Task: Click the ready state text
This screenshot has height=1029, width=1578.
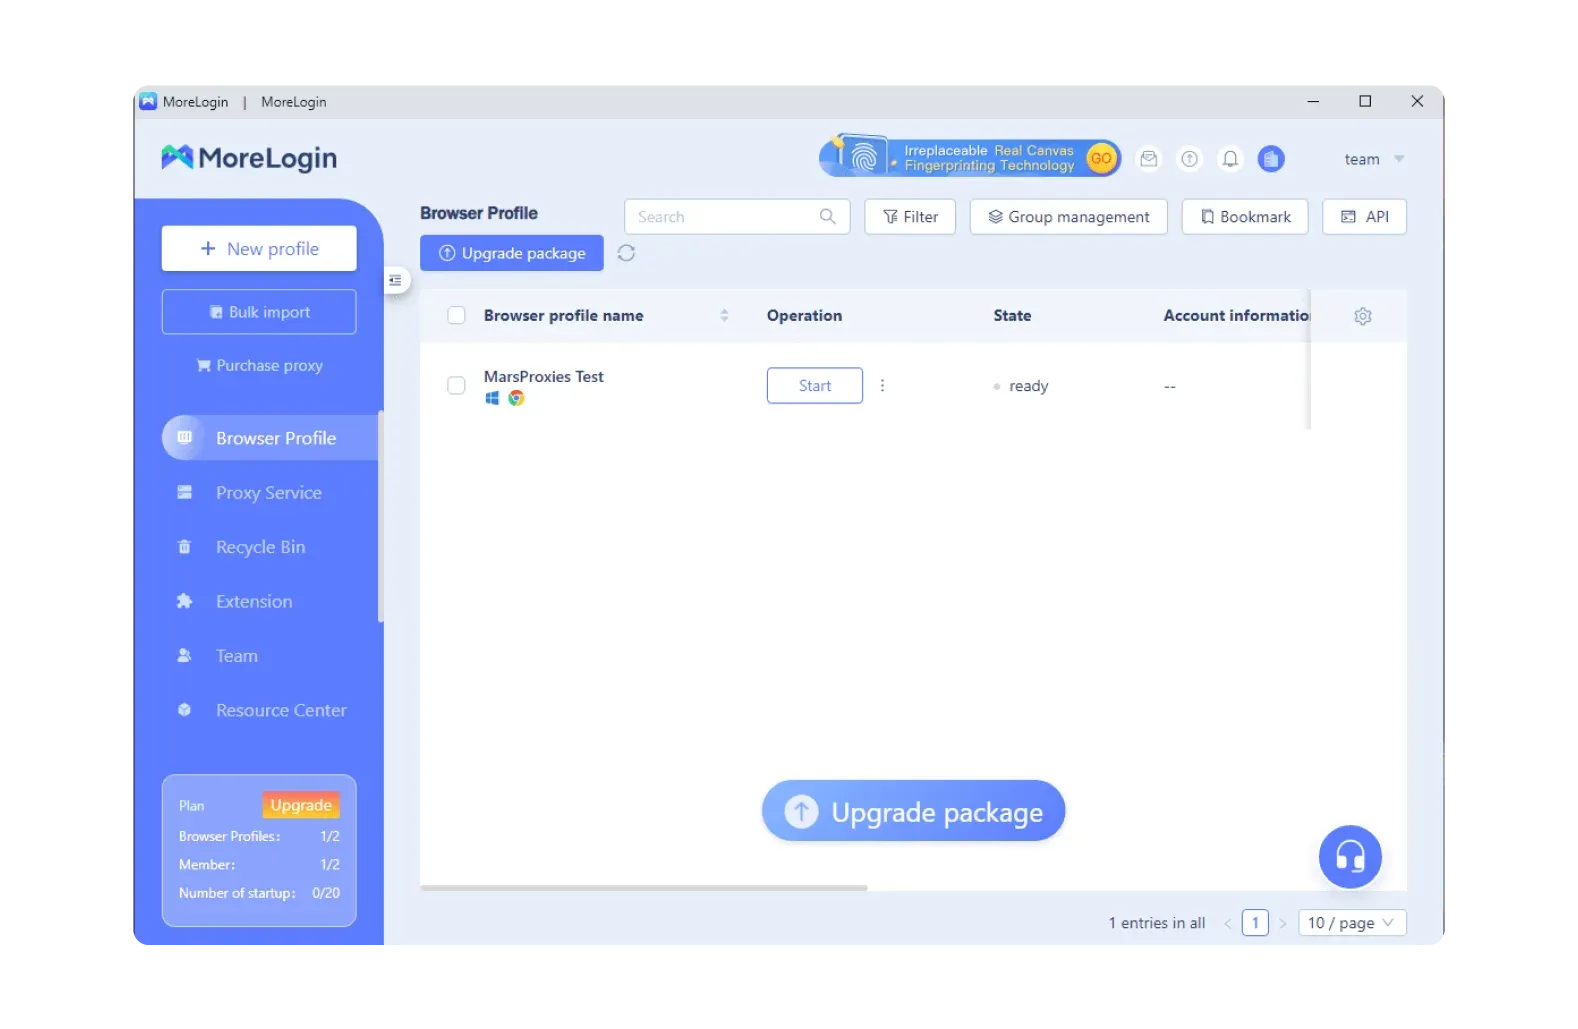Action: pyautogui.click(x=1028, y=386)
